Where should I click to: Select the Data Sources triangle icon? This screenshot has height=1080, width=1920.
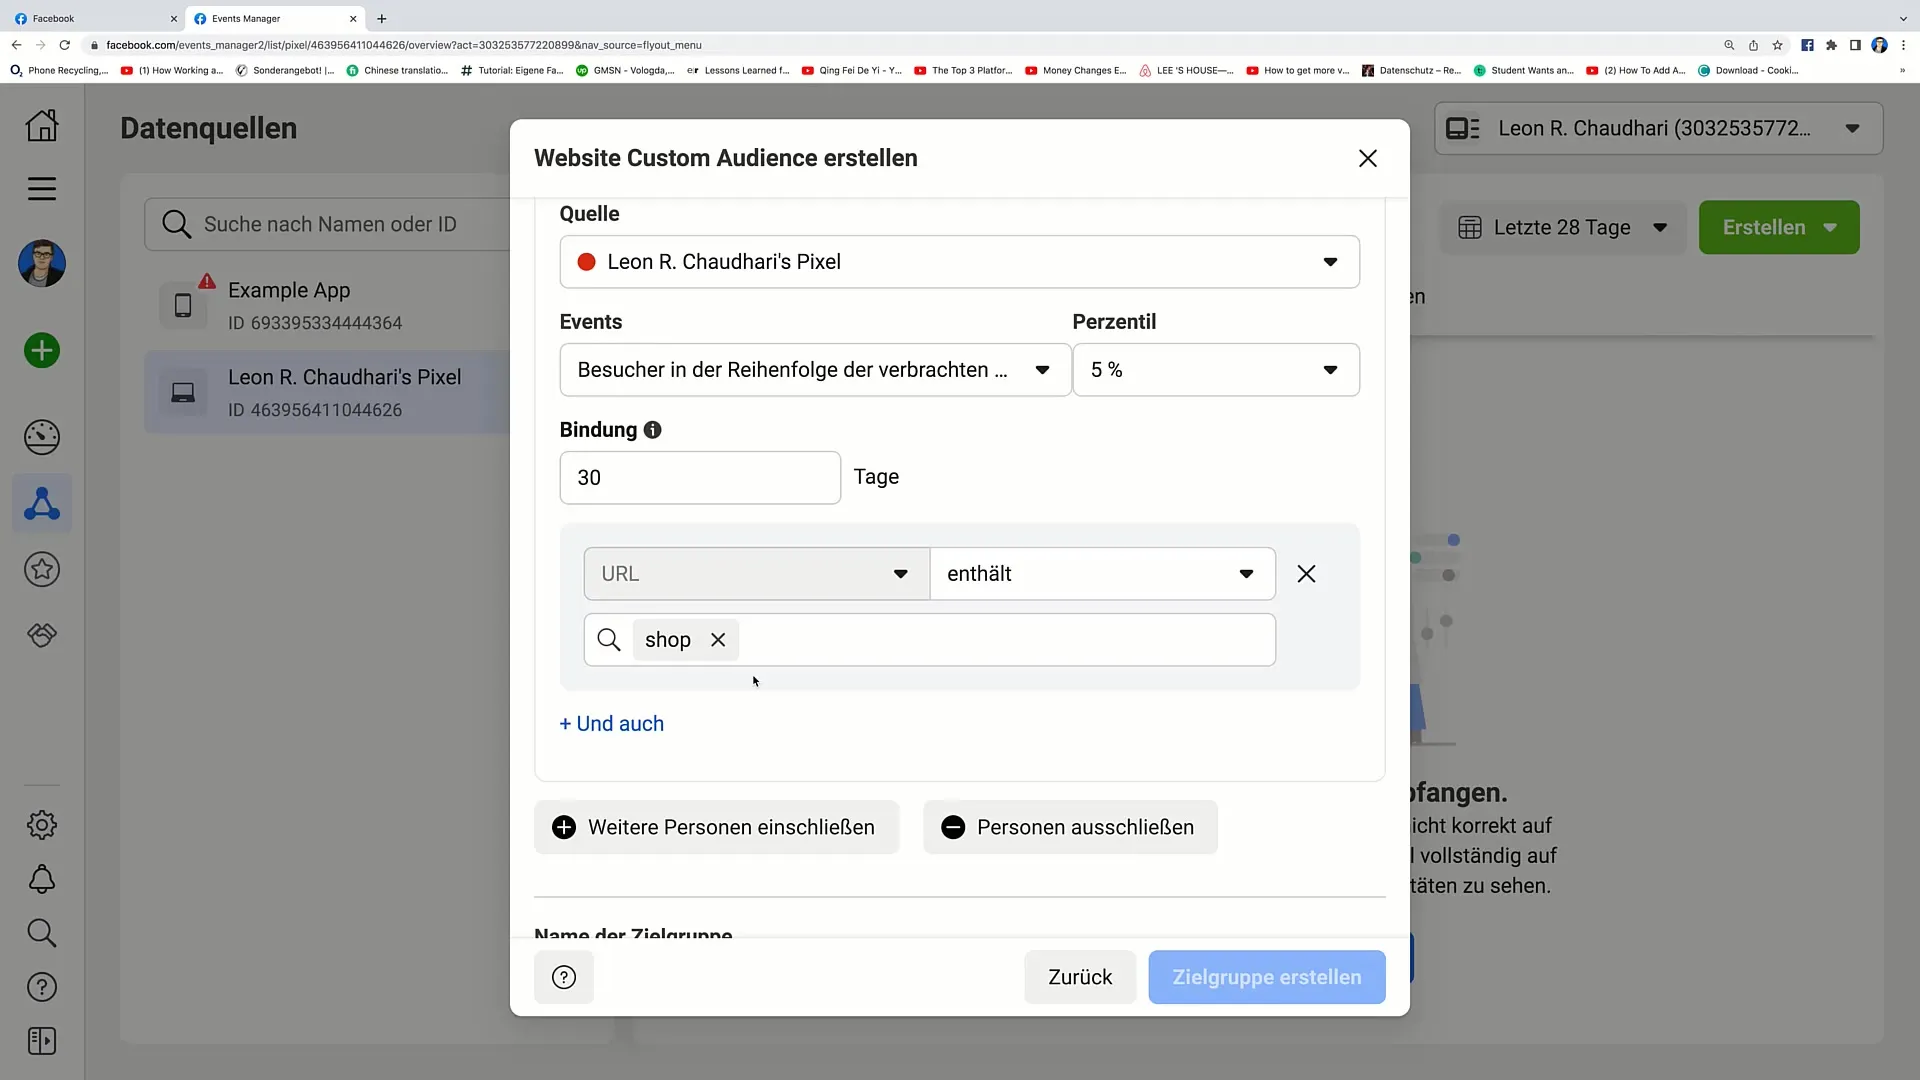click(x=42, y=503)
